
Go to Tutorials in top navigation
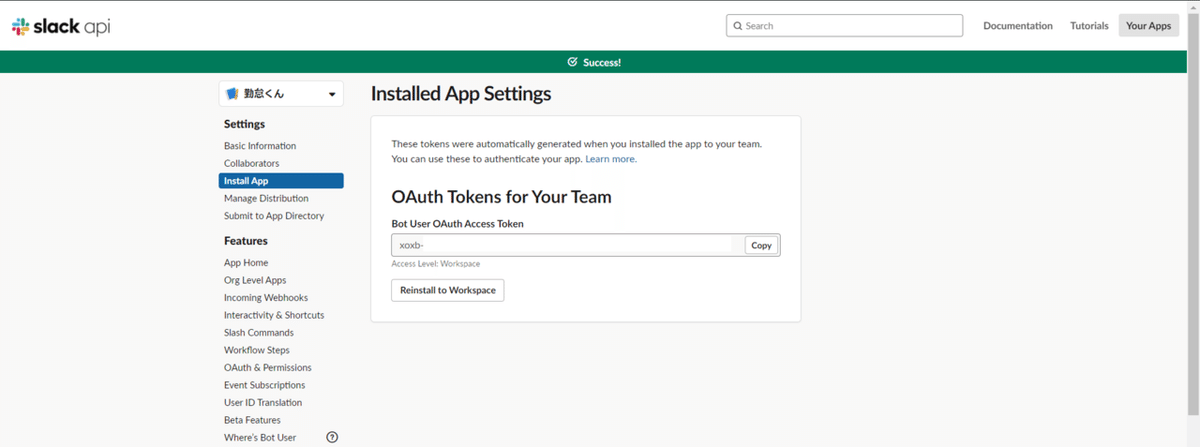point(1089,26)
